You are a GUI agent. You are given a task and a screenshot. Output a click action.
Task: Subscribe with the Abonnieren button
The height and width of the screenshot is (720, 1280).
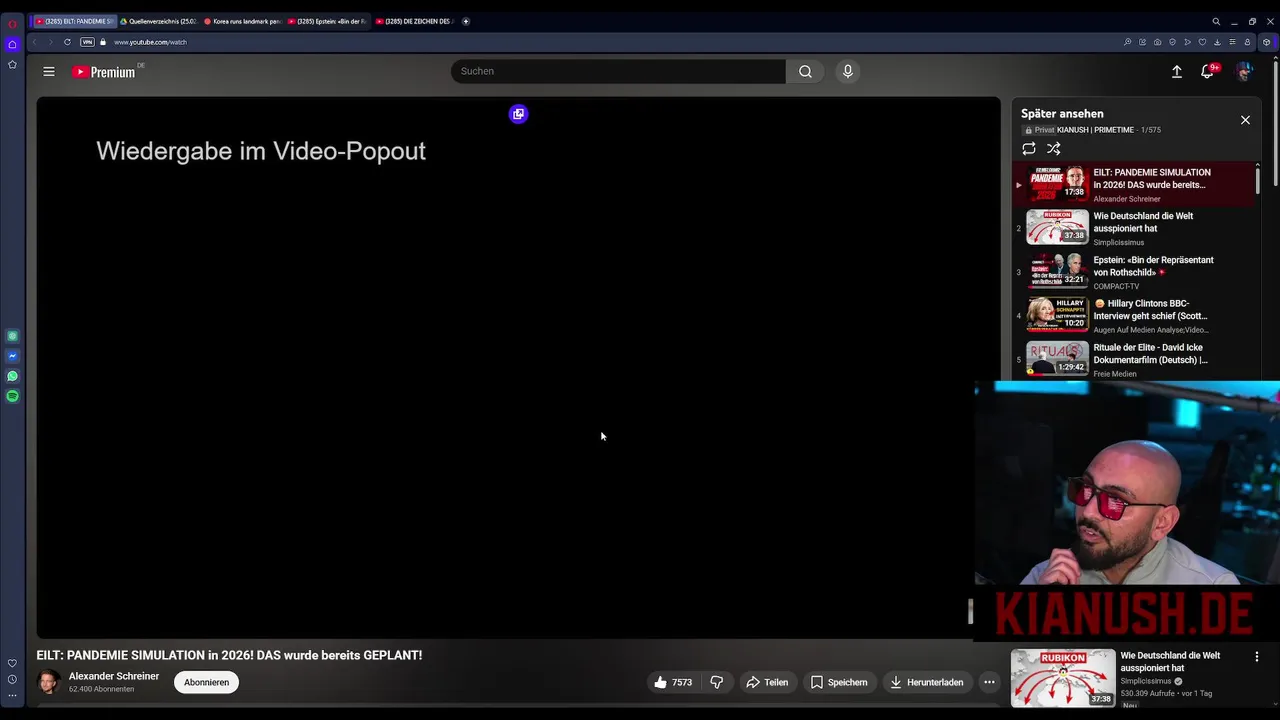(x=206, y=682)
